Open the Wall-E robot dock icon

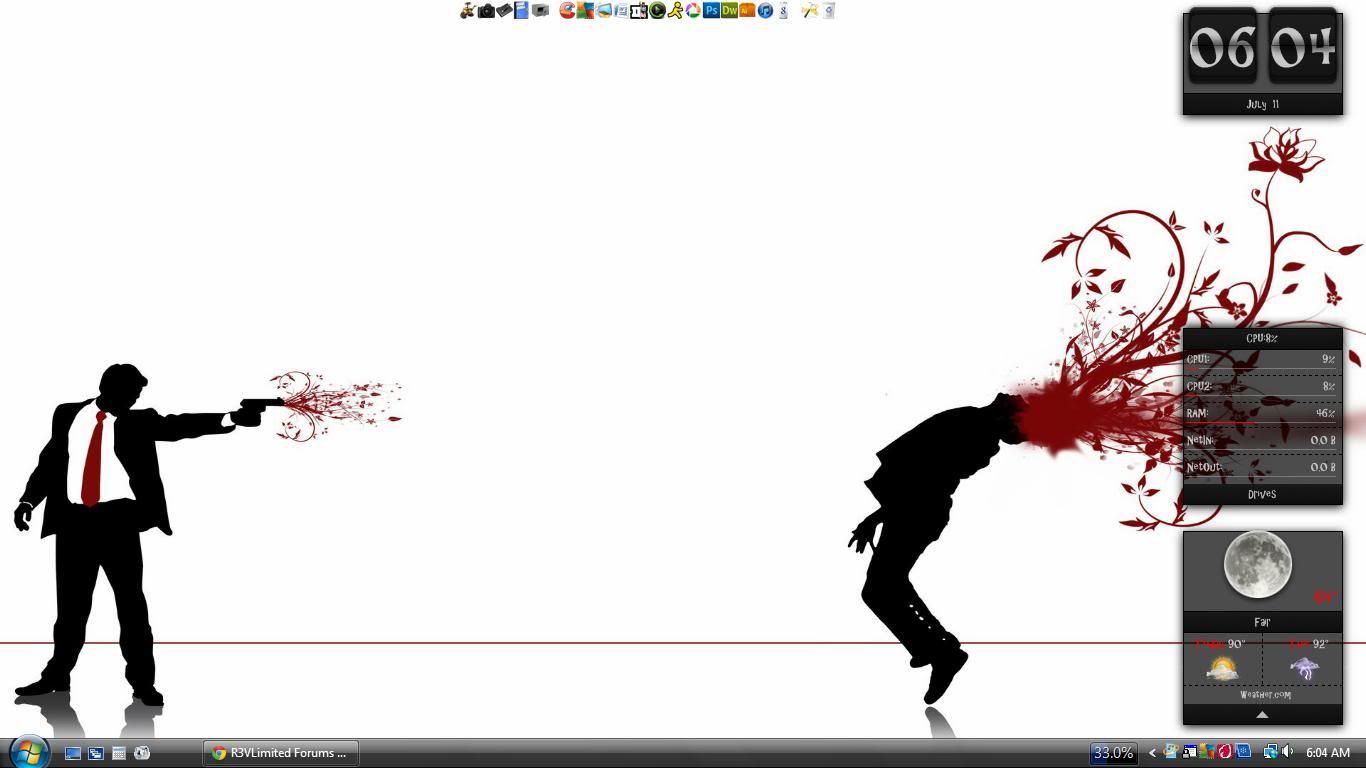[467, 11]
